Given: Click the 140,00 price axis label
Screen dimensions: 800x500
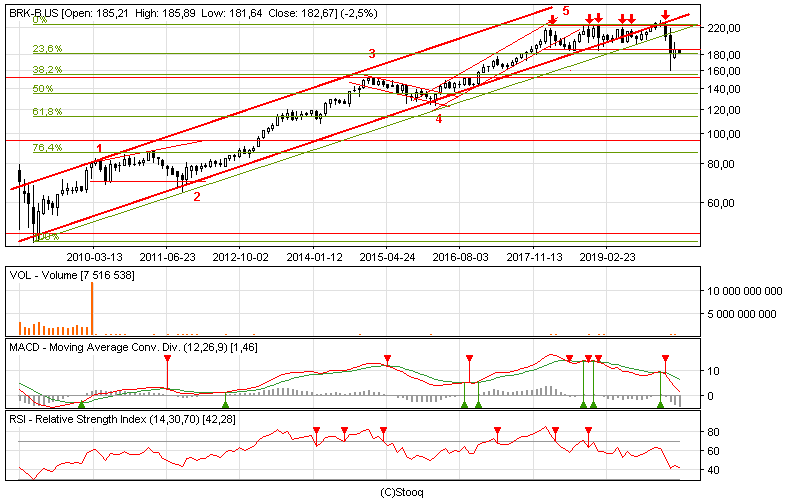Looking at the screenshot, I should 723,89.
